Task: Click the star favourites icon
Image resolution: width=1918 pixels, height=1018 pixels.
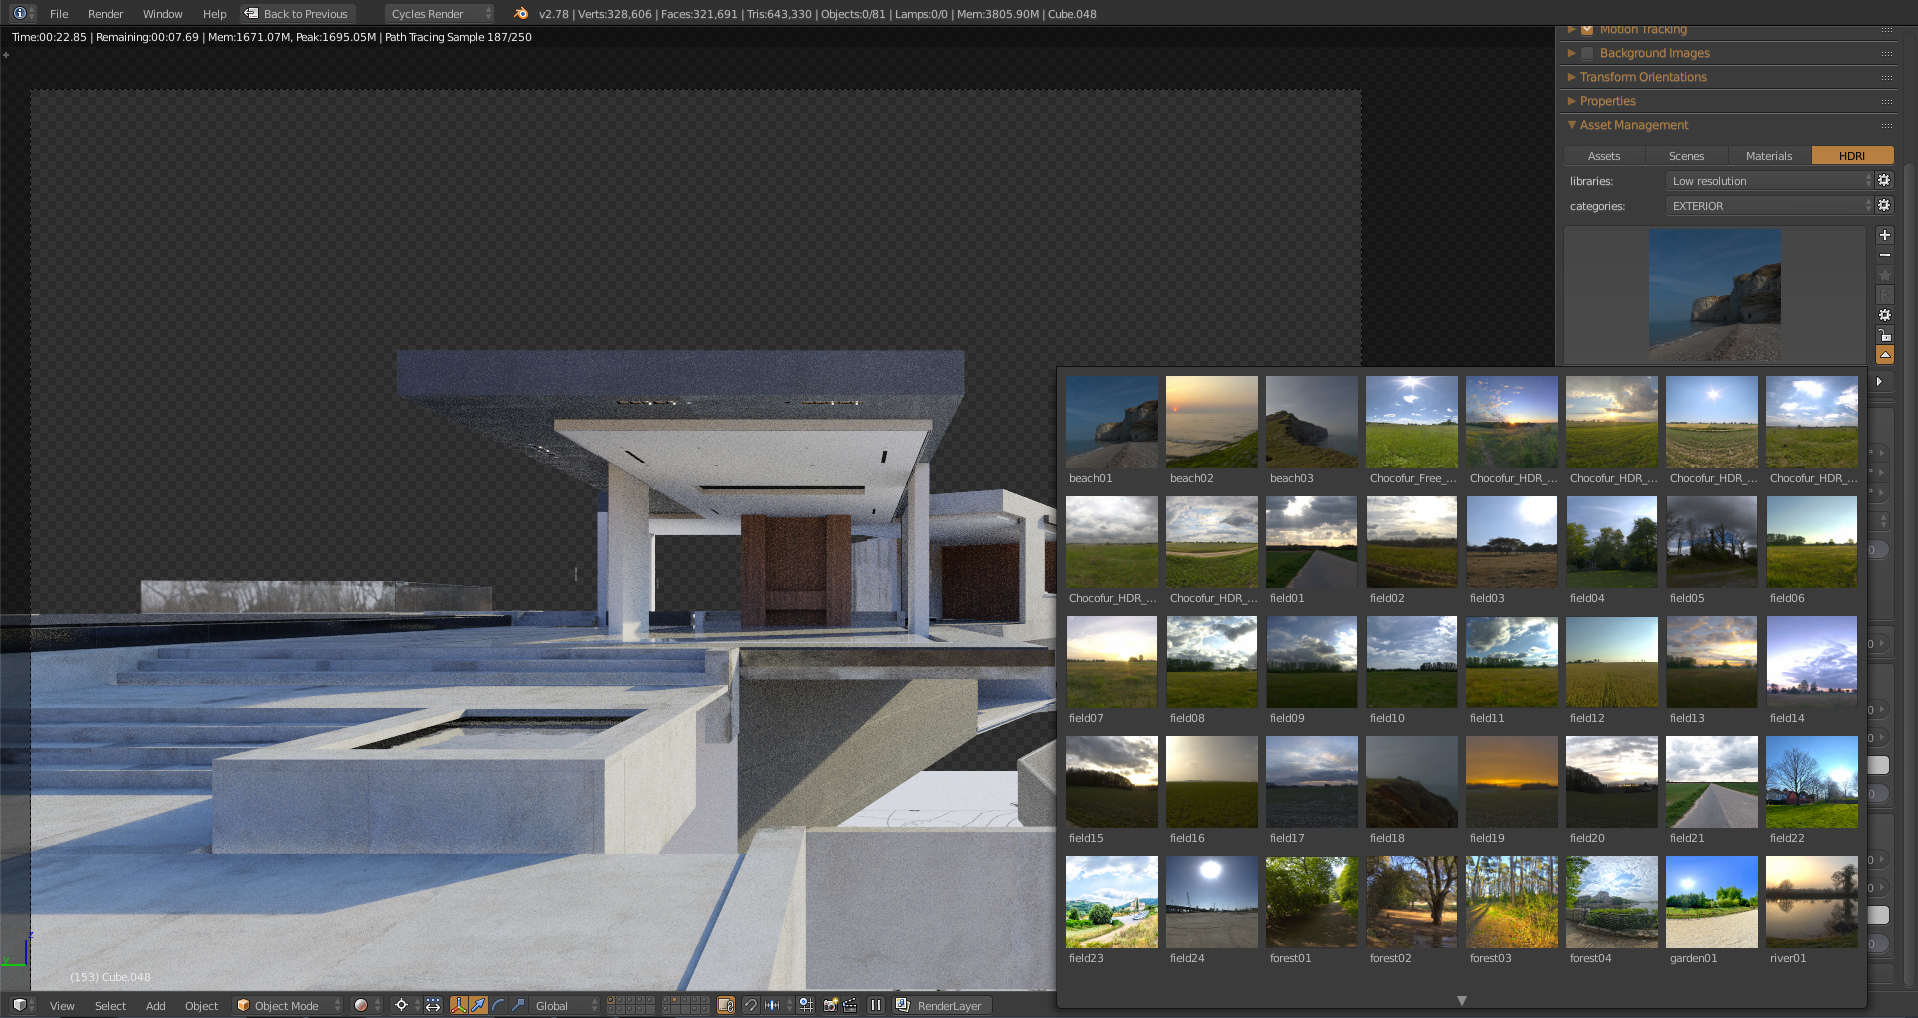Action: [1885, 275]
